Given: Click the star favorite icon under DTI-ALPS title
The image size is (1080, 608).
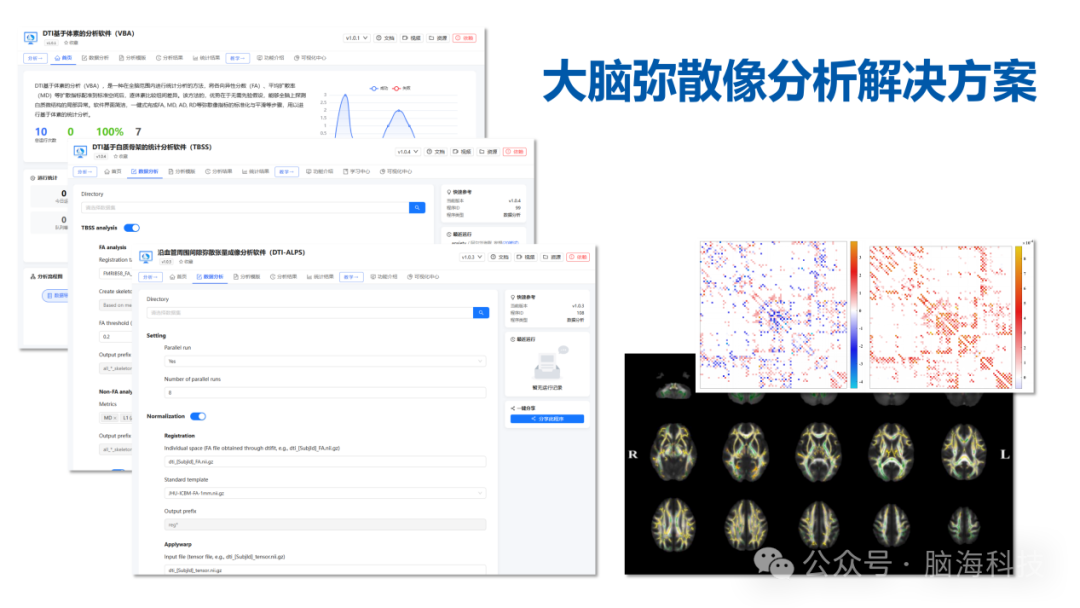Looking at the screenshot, I should [x=182, y=262].
